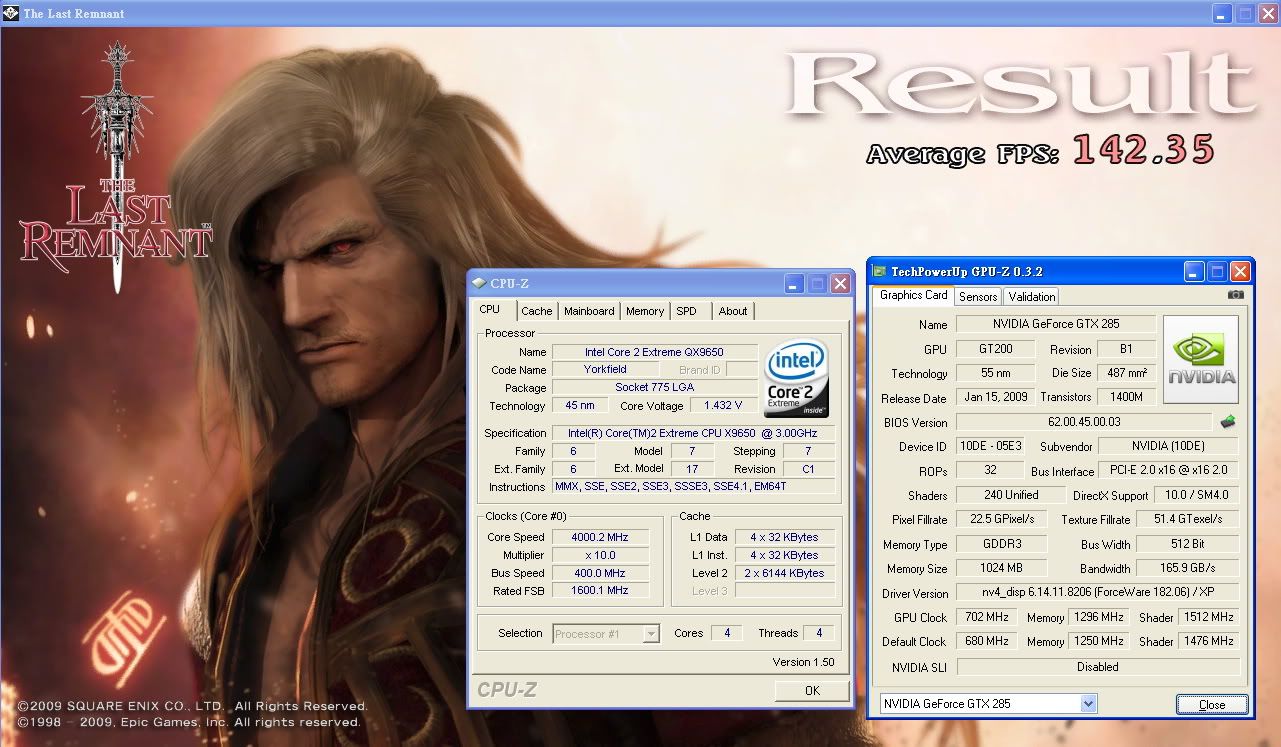Image resolution: width=1281 pixels, height=747 pixels.
Task: Click the Core Speed value 4000.2 MHz
Action: coord(598,537)
